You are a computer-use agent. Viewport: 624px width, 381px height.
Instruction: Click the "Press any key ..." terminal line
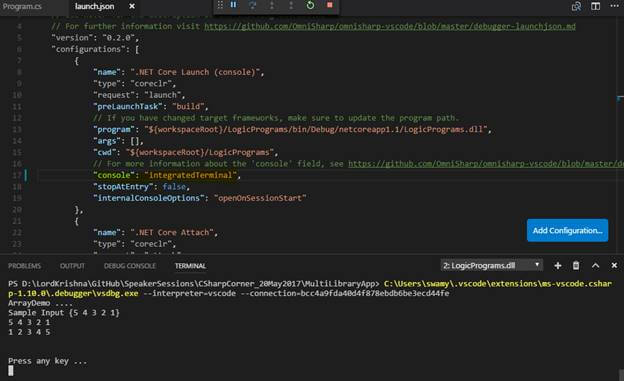47,361
